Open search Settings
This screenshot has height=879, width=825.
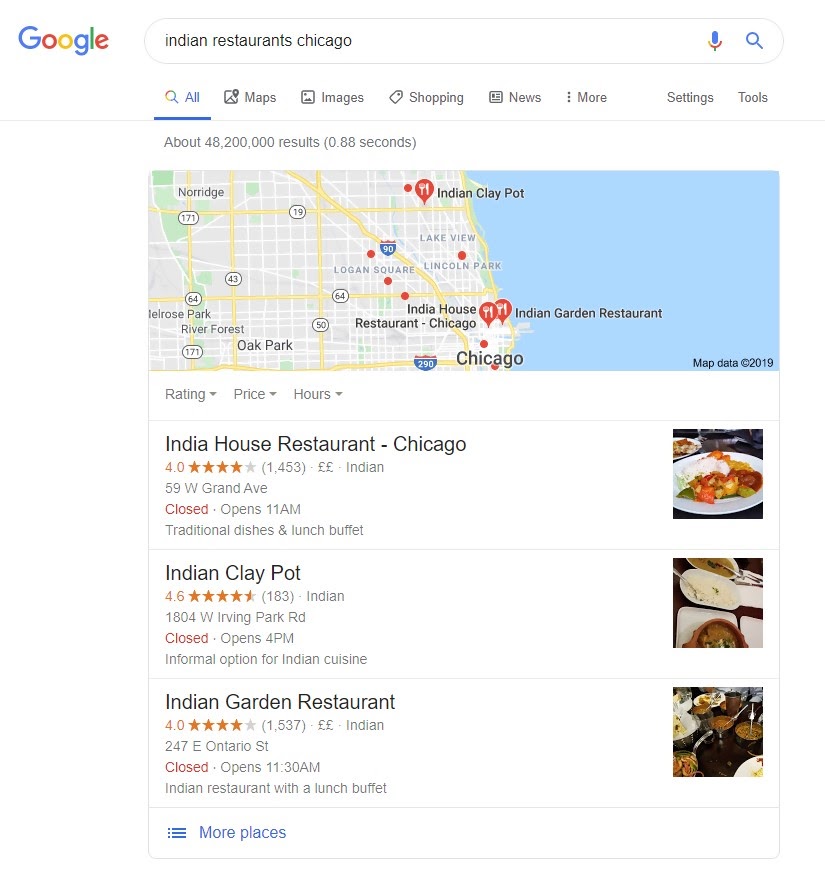pos(690,98)
